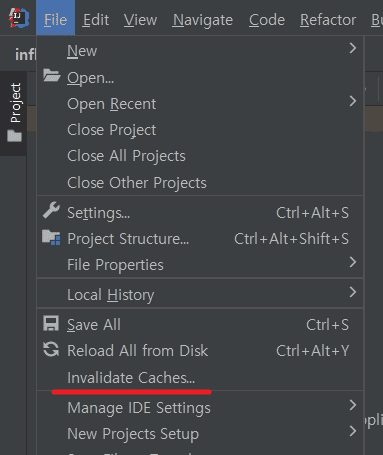383x455 pixels.
Task: Click the wrench icon next to Settings...
Action: (x=51, y=210)
